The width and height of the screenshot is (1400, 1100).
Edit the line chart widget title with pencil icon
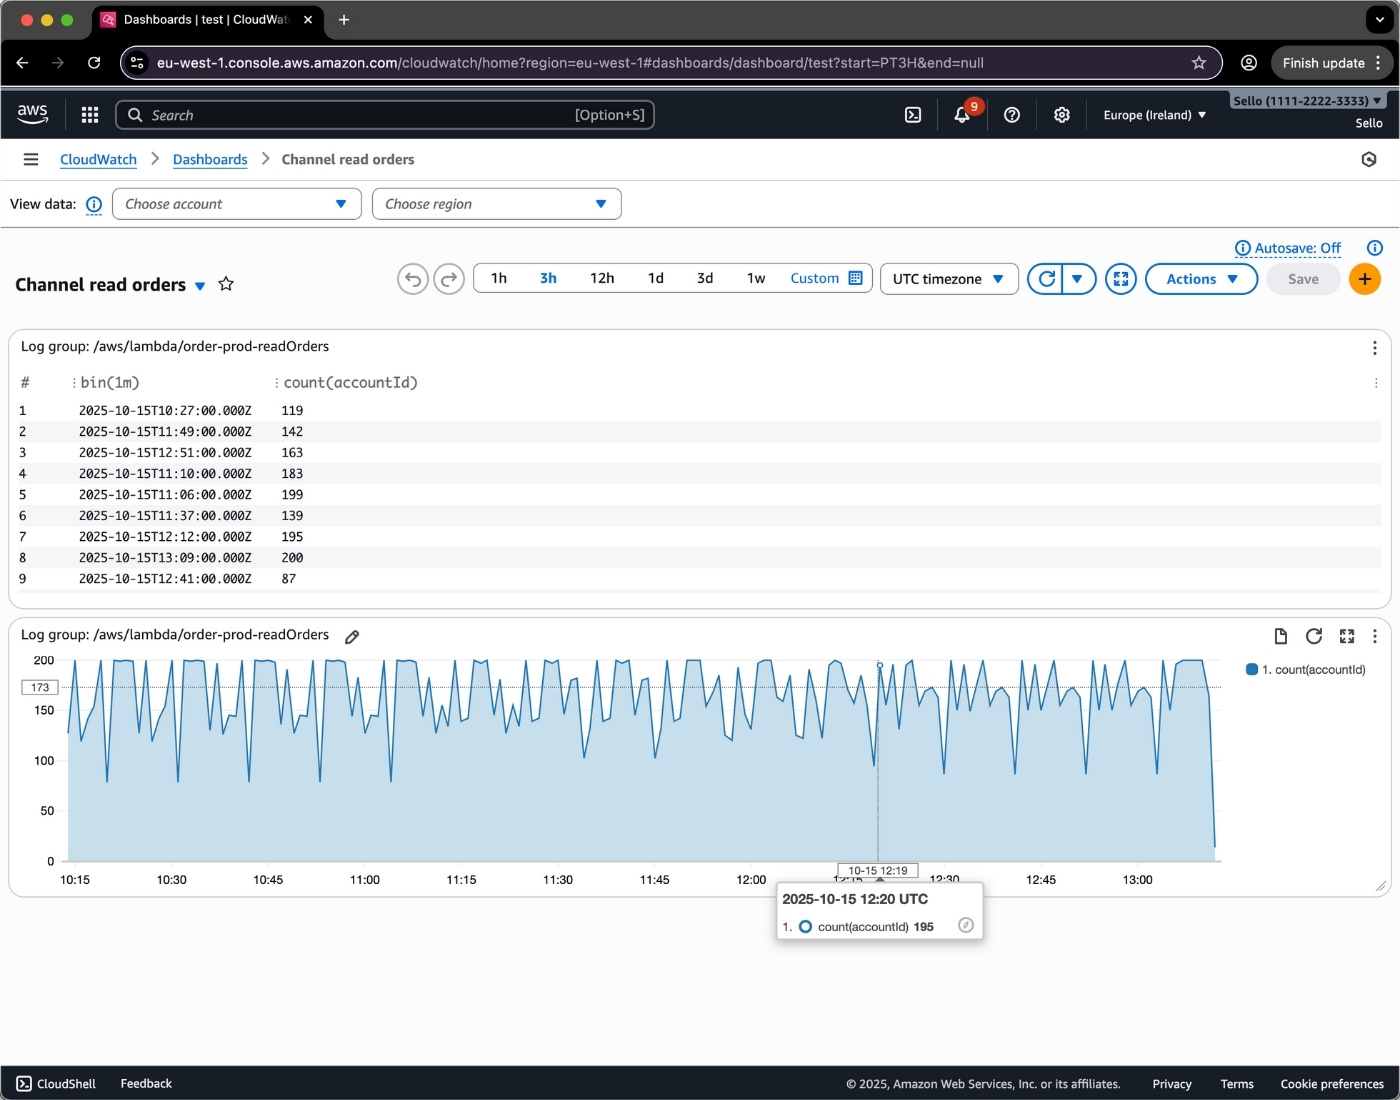pyautogui.click(x=351, y=636)
